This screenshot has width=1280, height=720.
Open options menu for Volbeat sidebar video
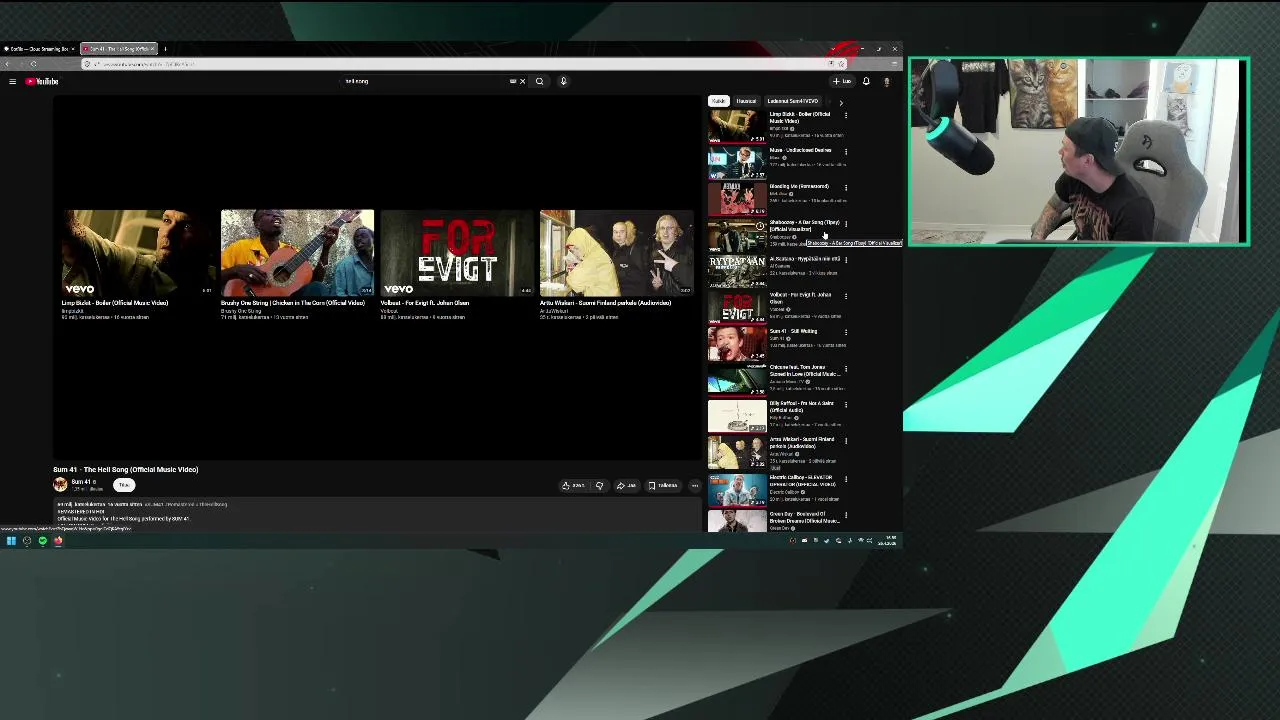point(846,296)
